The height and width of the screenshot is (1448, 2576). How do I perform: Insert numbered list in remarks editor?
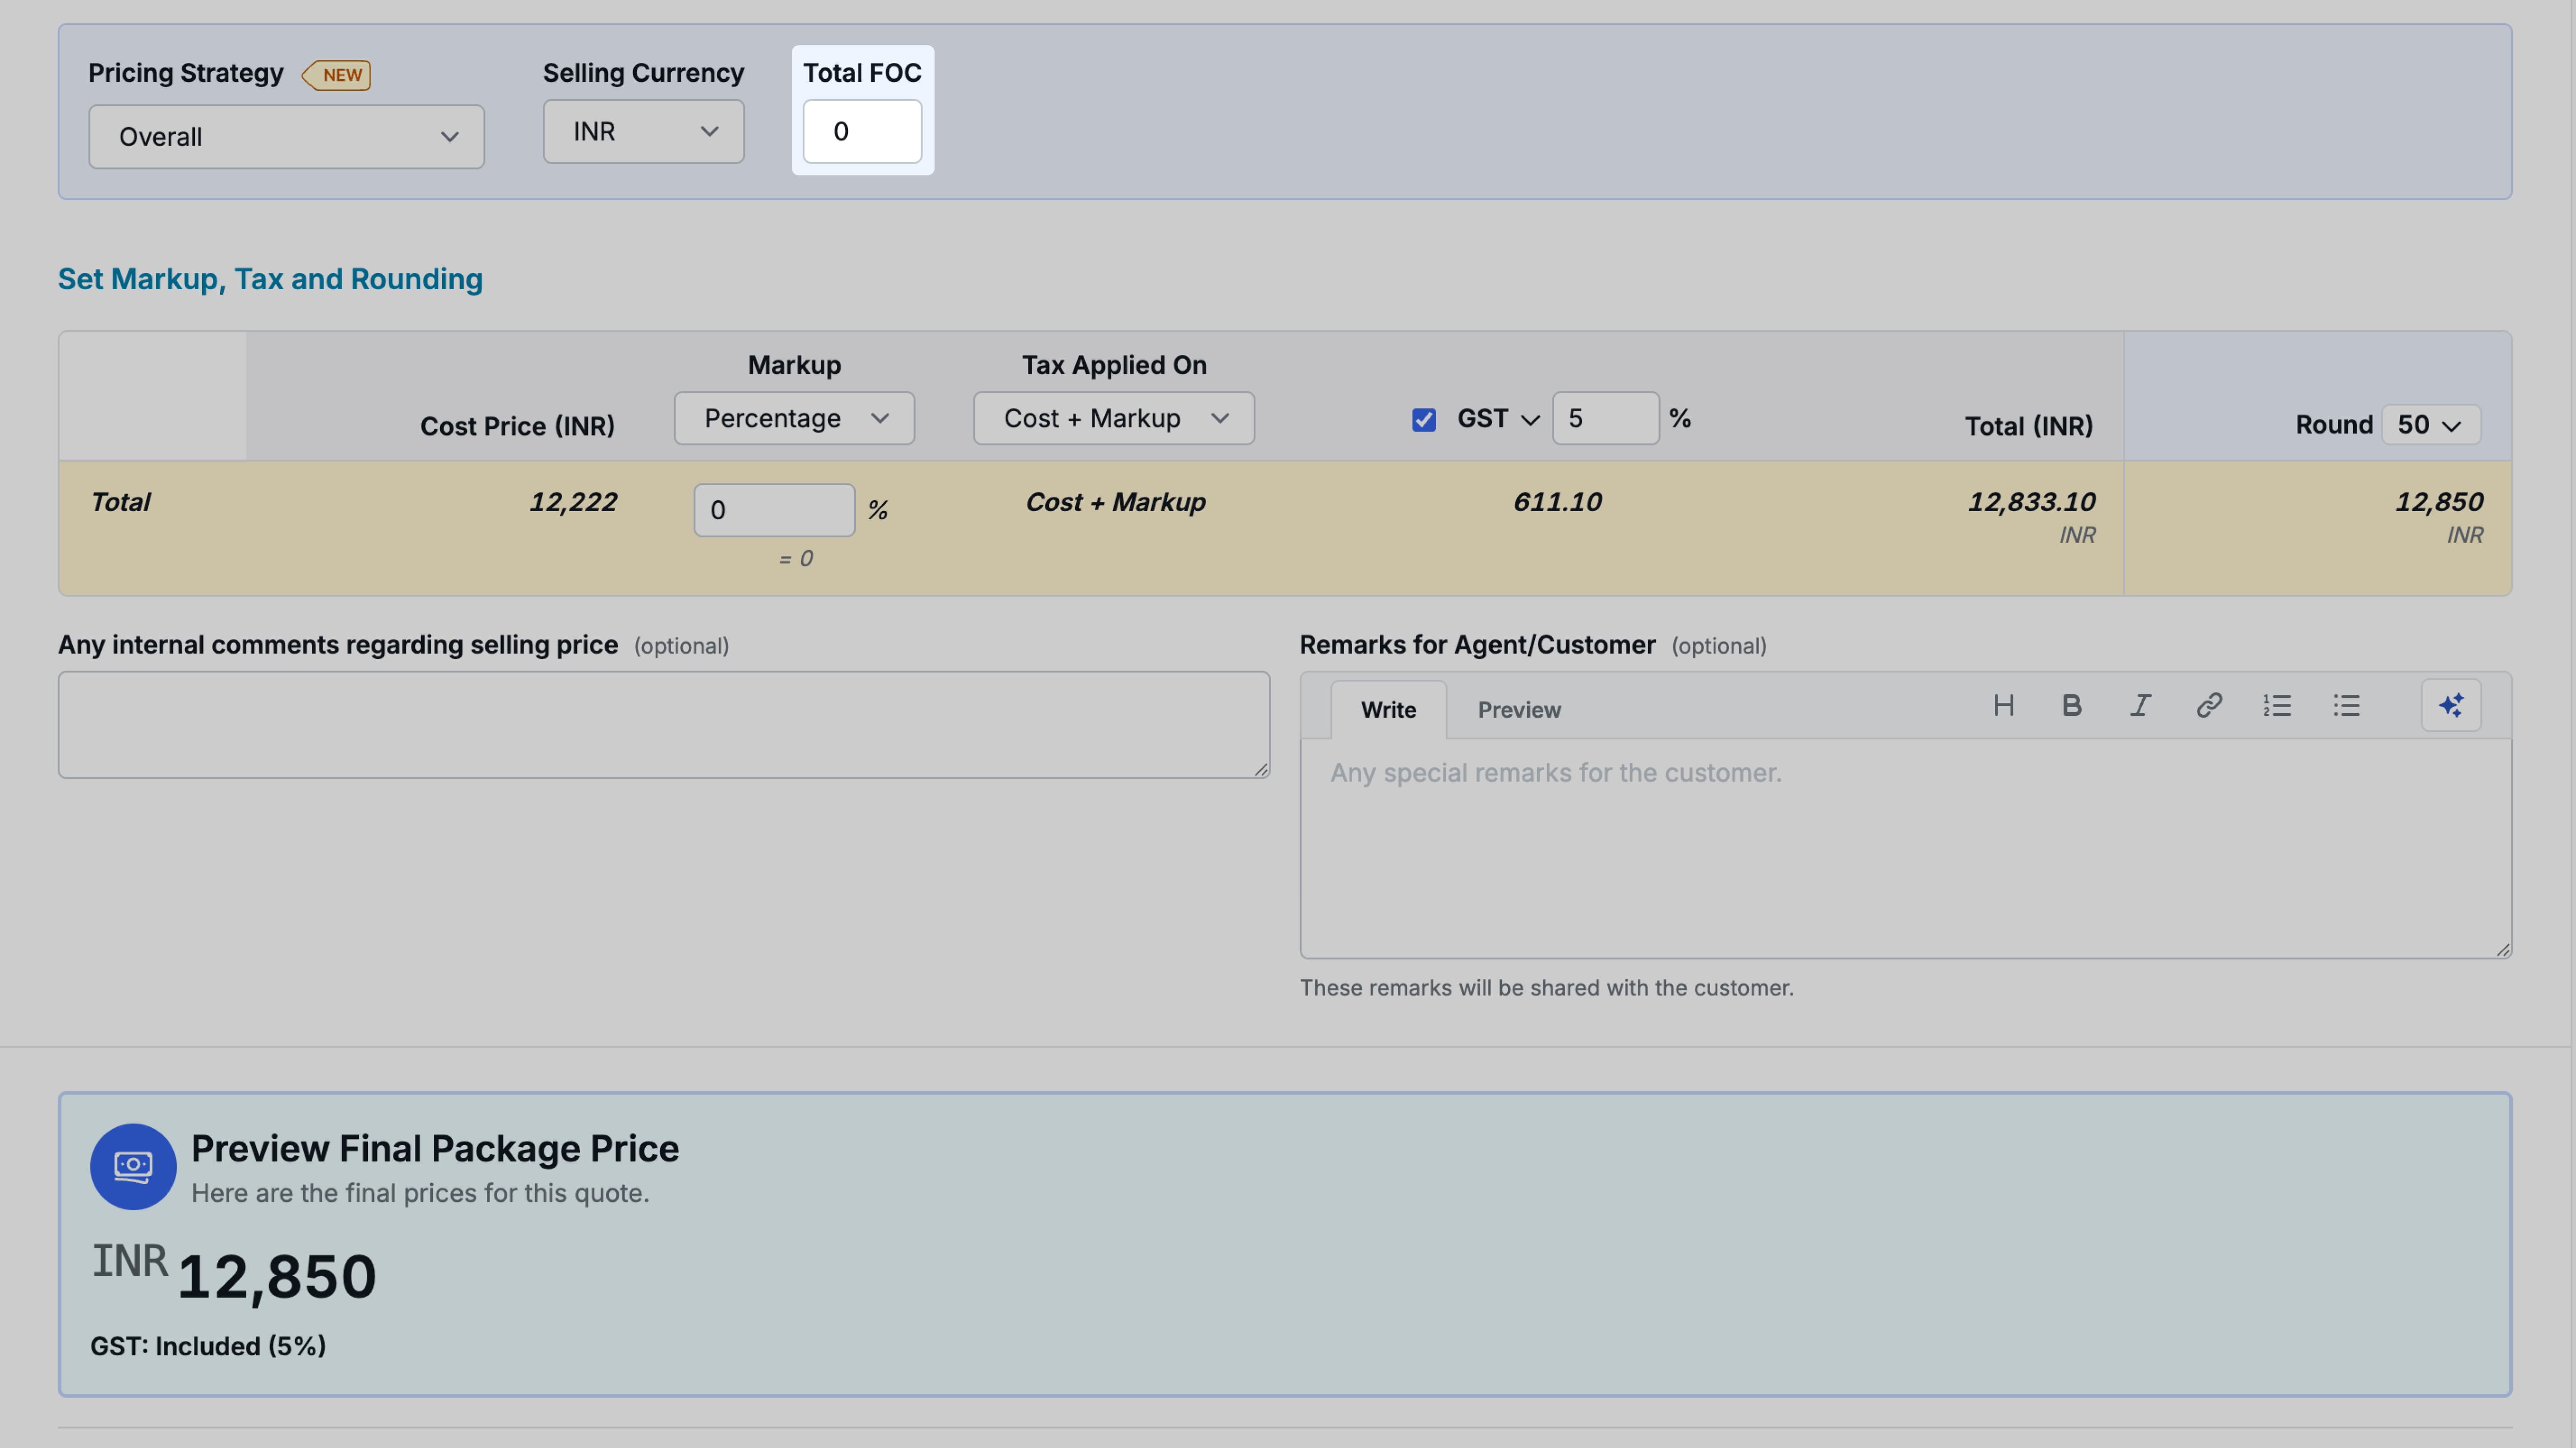2277,706
